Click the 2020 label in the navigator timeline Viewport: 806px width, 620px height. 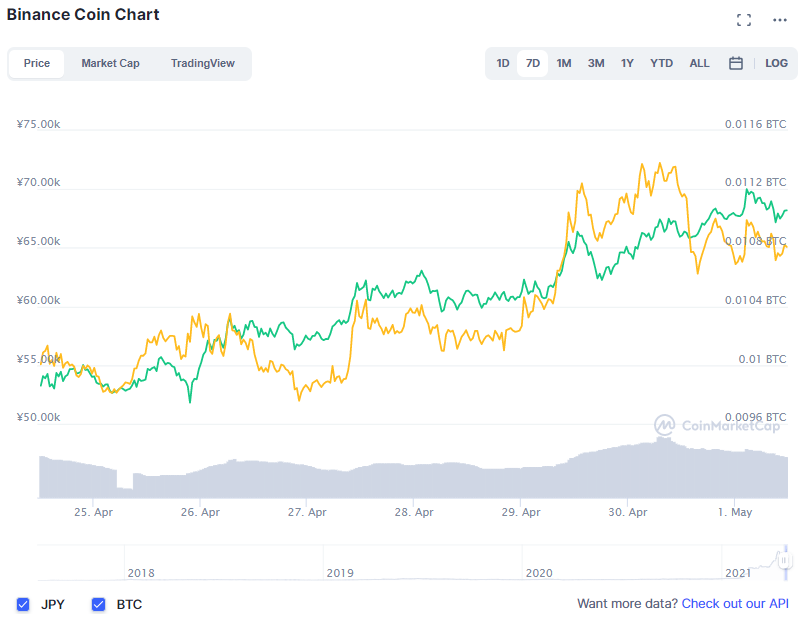[539, 573]
